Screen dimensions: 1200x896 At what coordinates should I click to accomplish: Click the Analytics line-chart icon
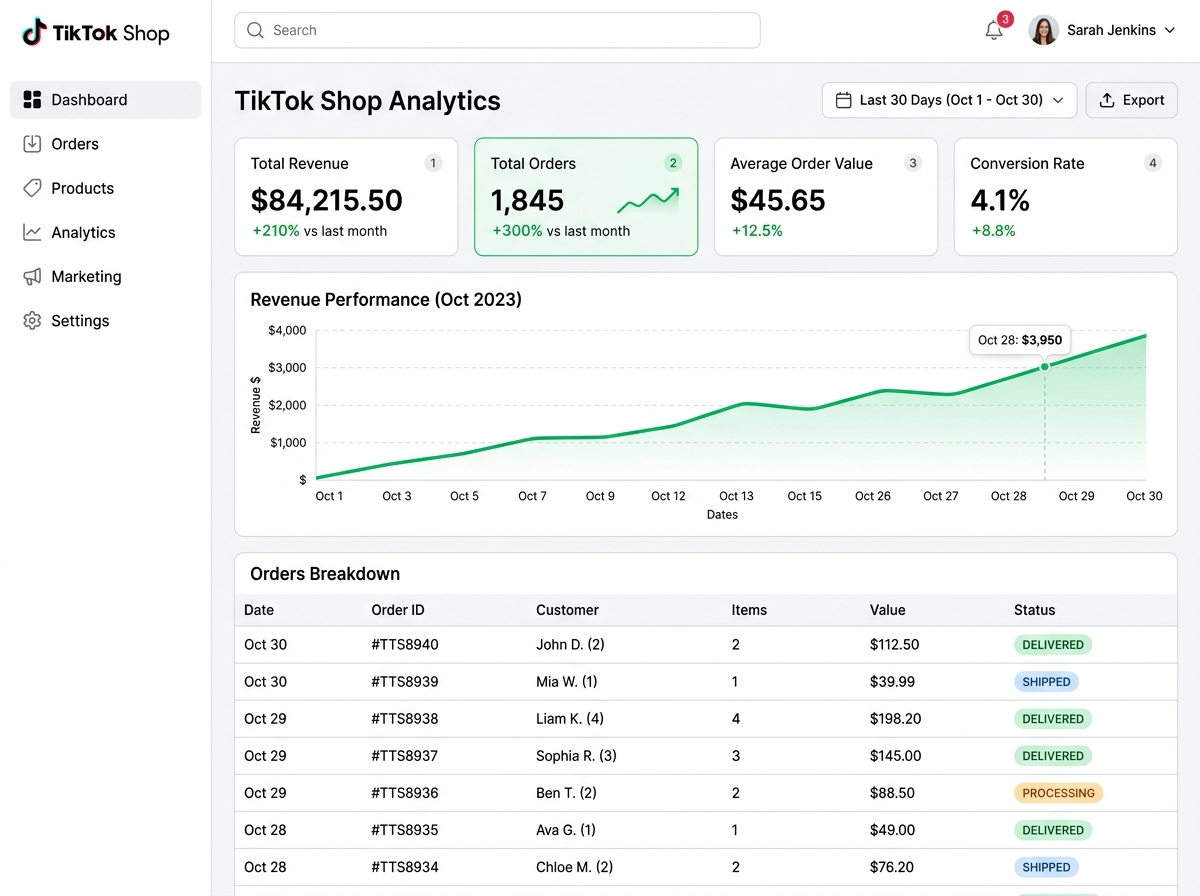click(32, 232)
